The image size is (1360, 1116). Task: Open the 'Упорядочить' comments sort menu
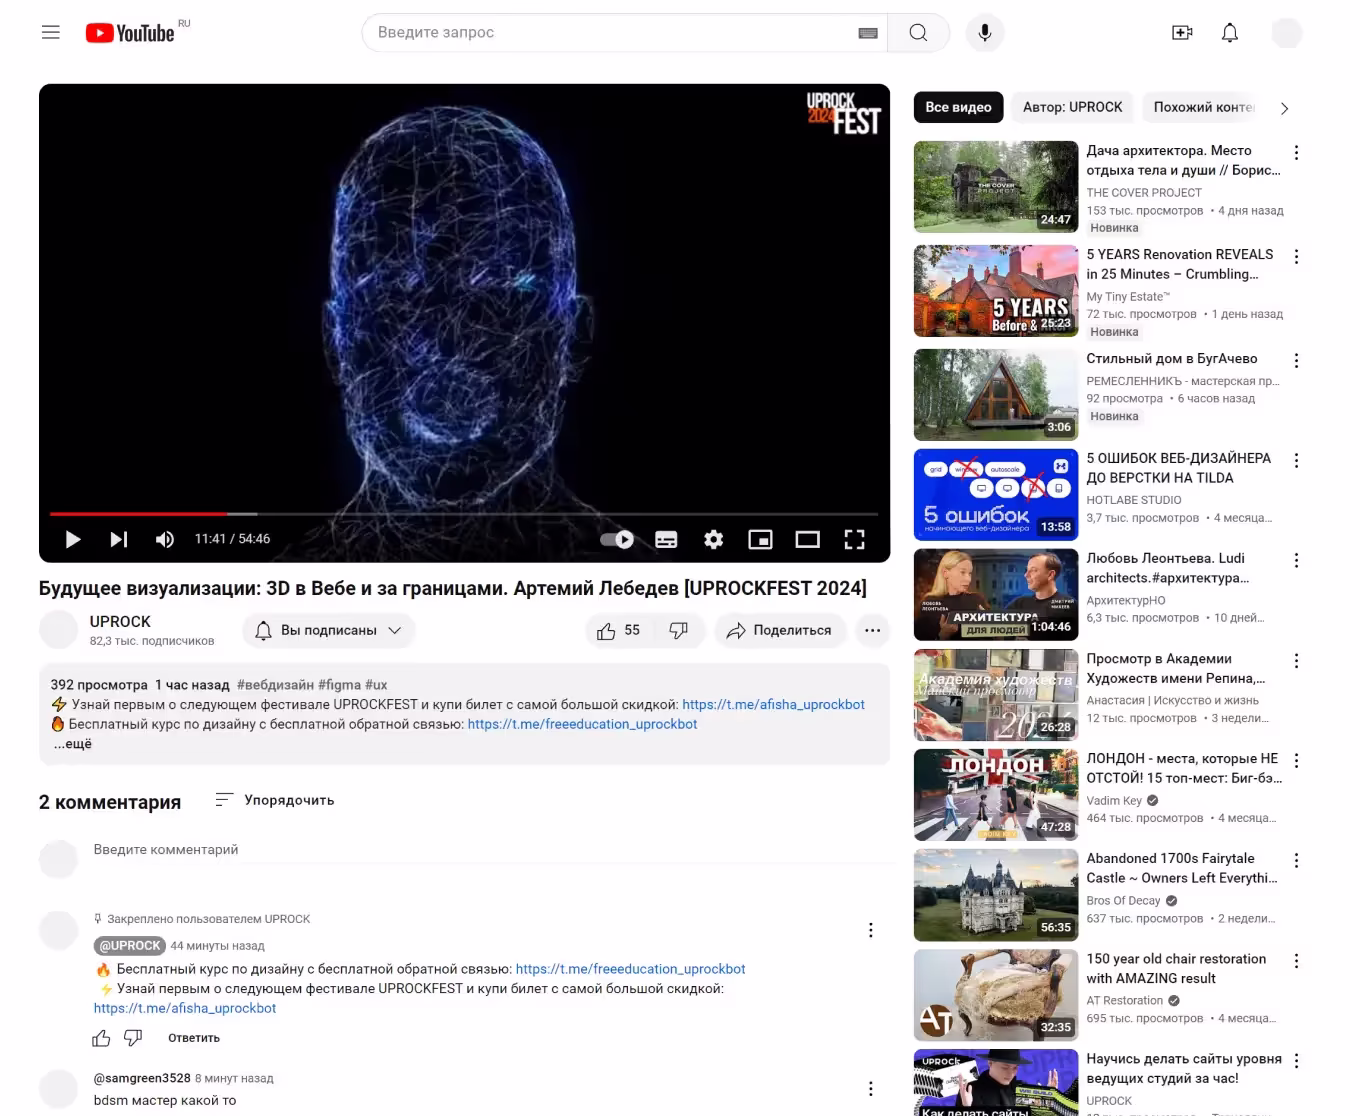(275, 800)
